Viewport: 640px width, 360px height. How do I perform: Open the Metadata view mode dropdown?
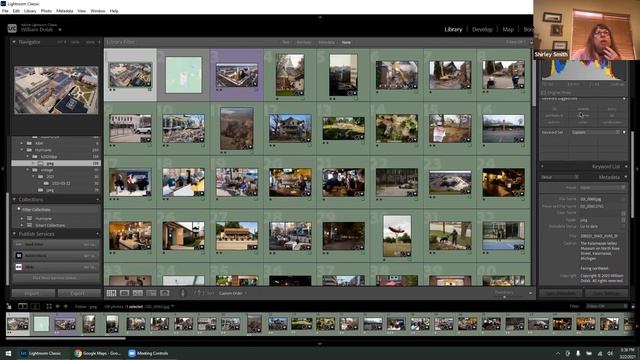[560, 177]
